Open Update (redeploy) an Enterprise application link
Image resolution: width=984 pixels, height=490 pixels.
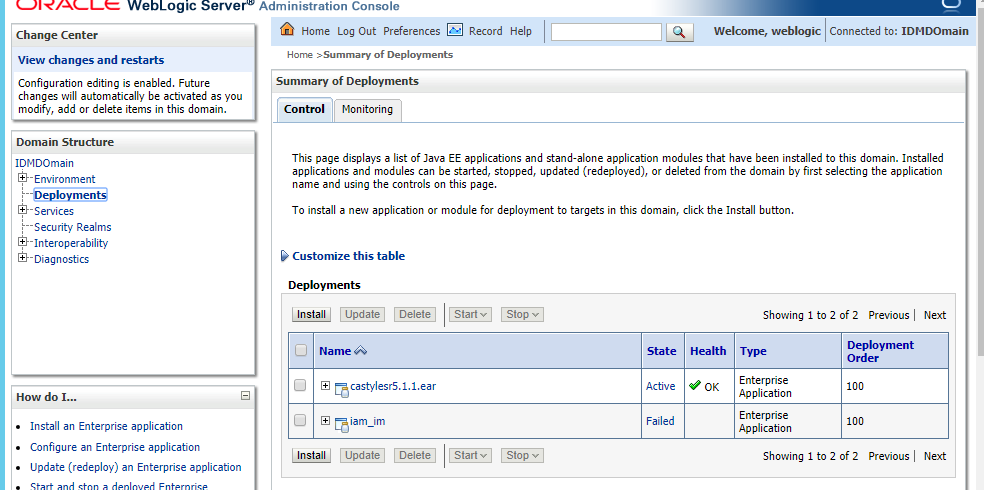(136, 467)
